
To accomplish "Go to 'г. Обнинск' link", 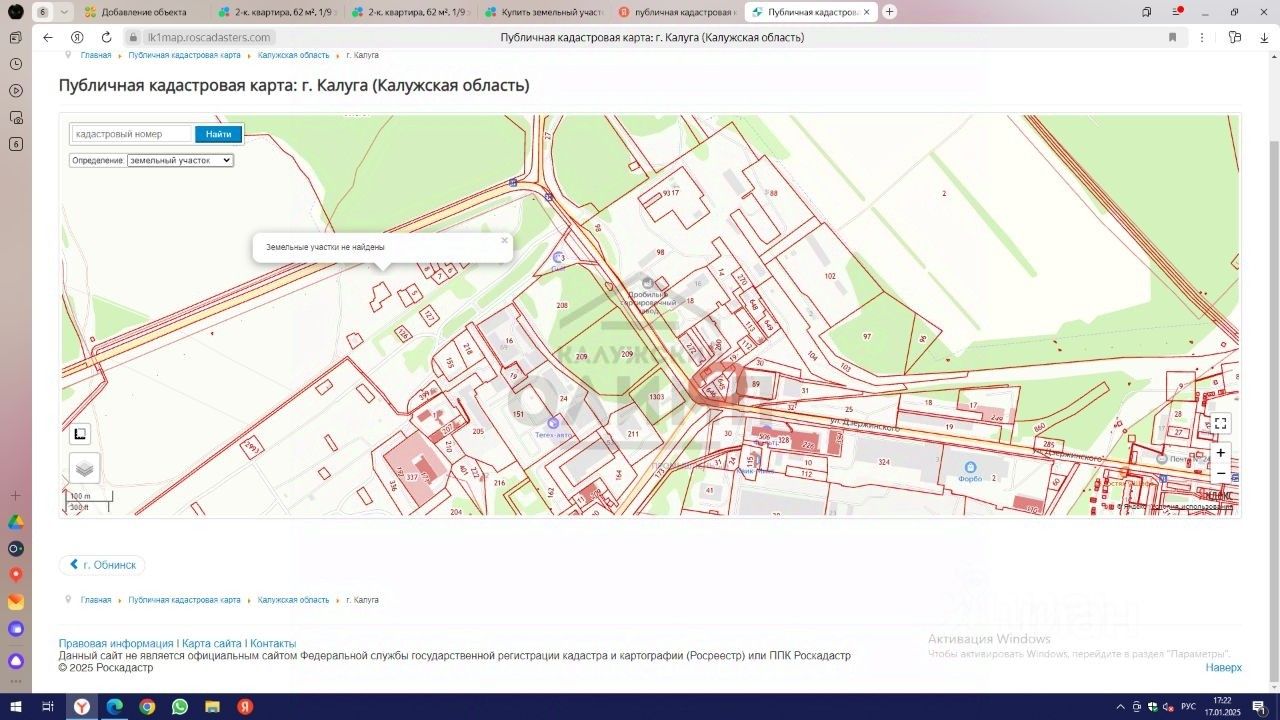I will [x=102, y=565].
